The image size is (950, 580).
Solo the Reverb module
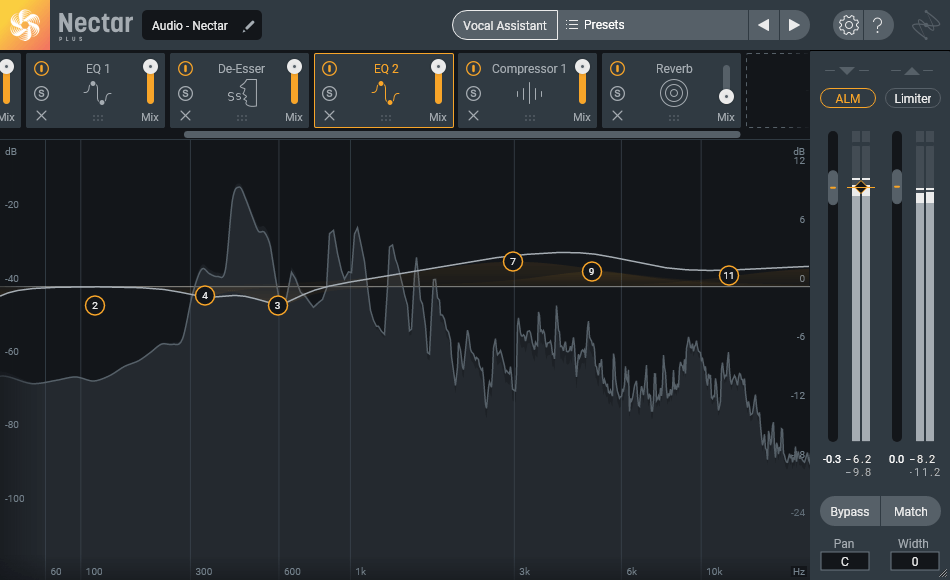point(617,93)
